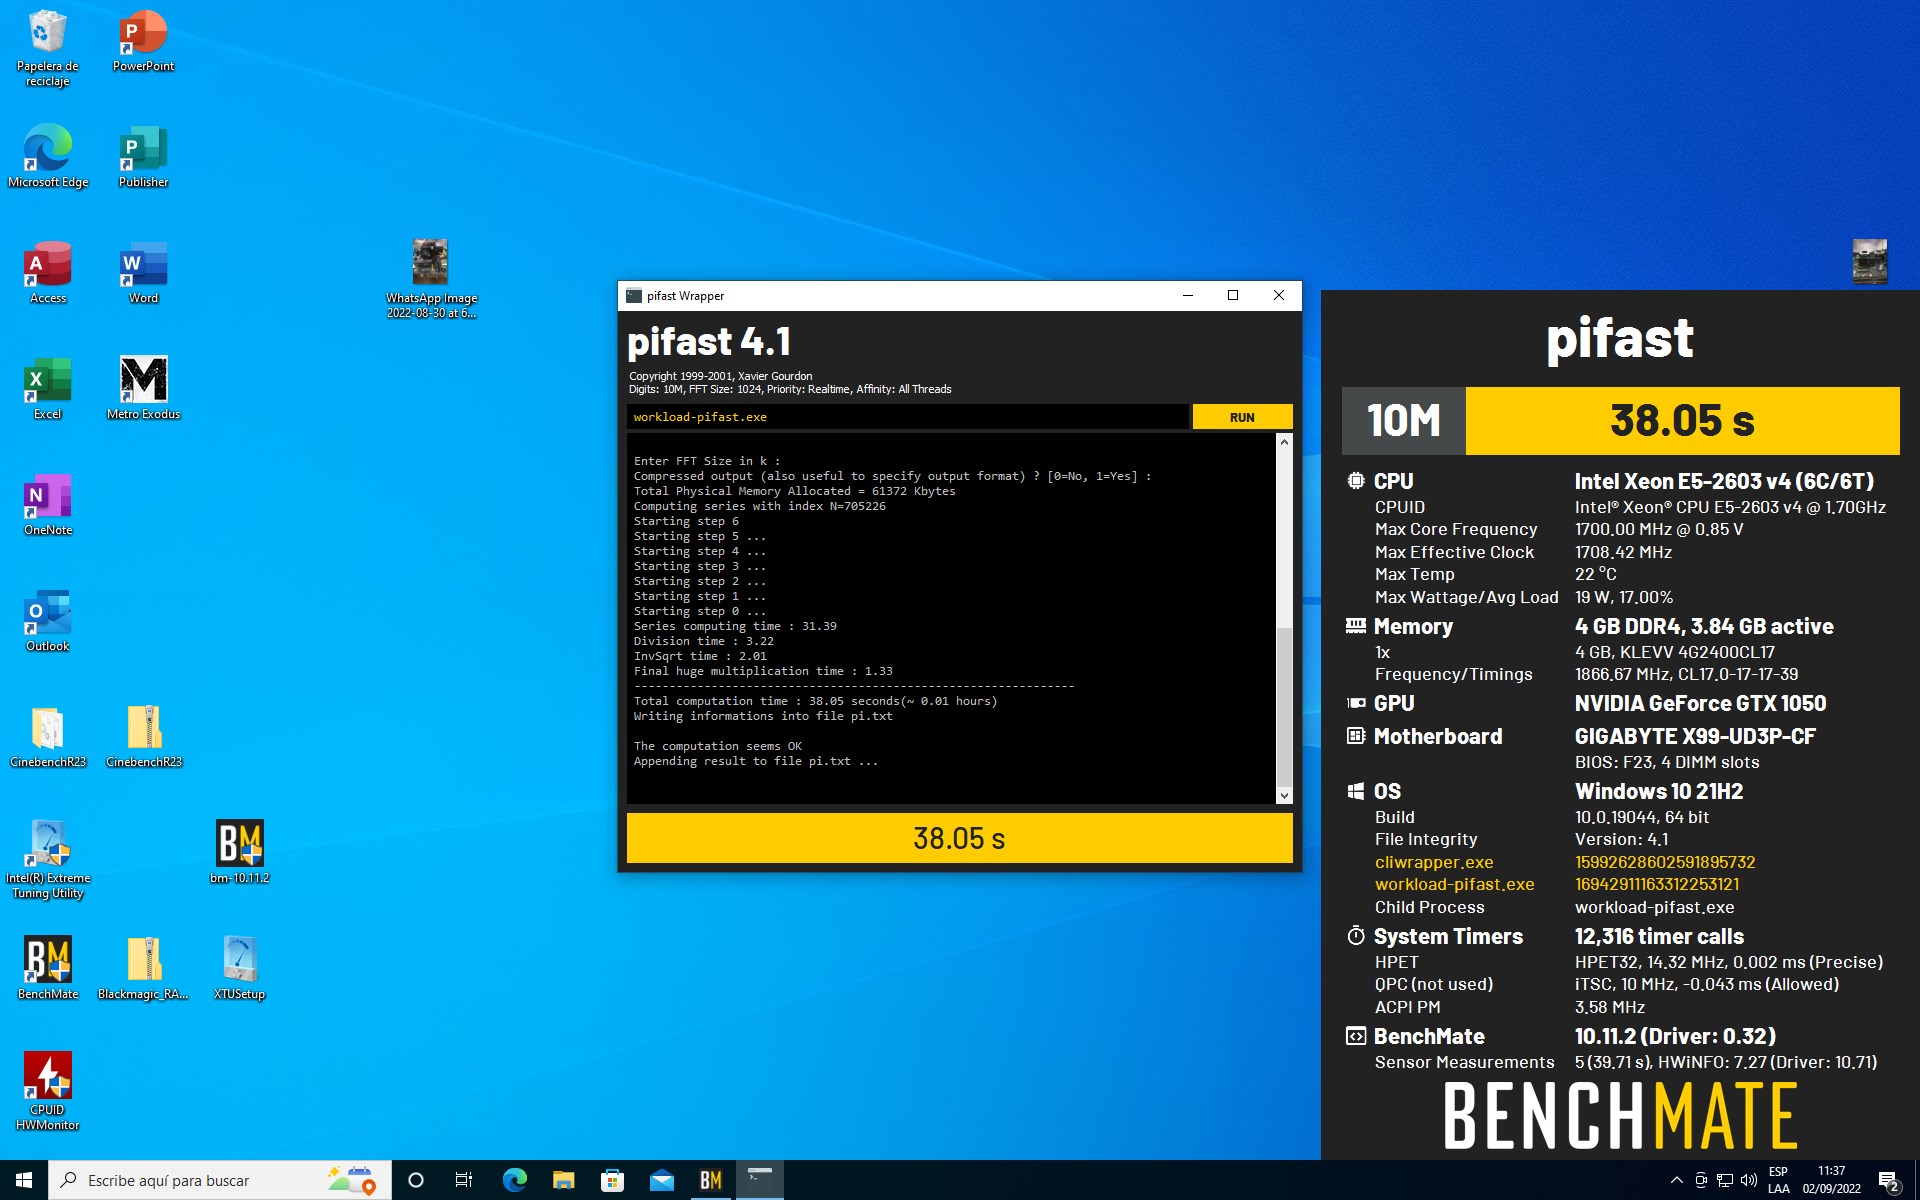This screenshot has height=1200, width=1920.
Task: Click the pifast Wrapper title bar icon
Action: 634,295
